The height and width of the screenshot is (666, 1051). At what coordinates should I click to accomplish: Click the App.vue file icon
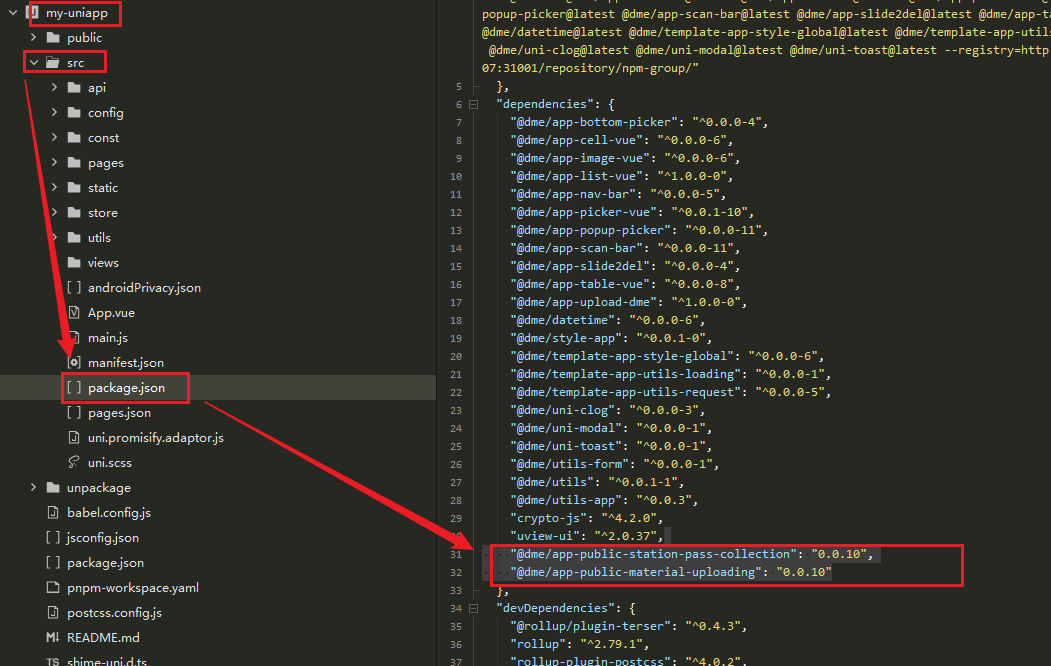(x=73, y=313)
